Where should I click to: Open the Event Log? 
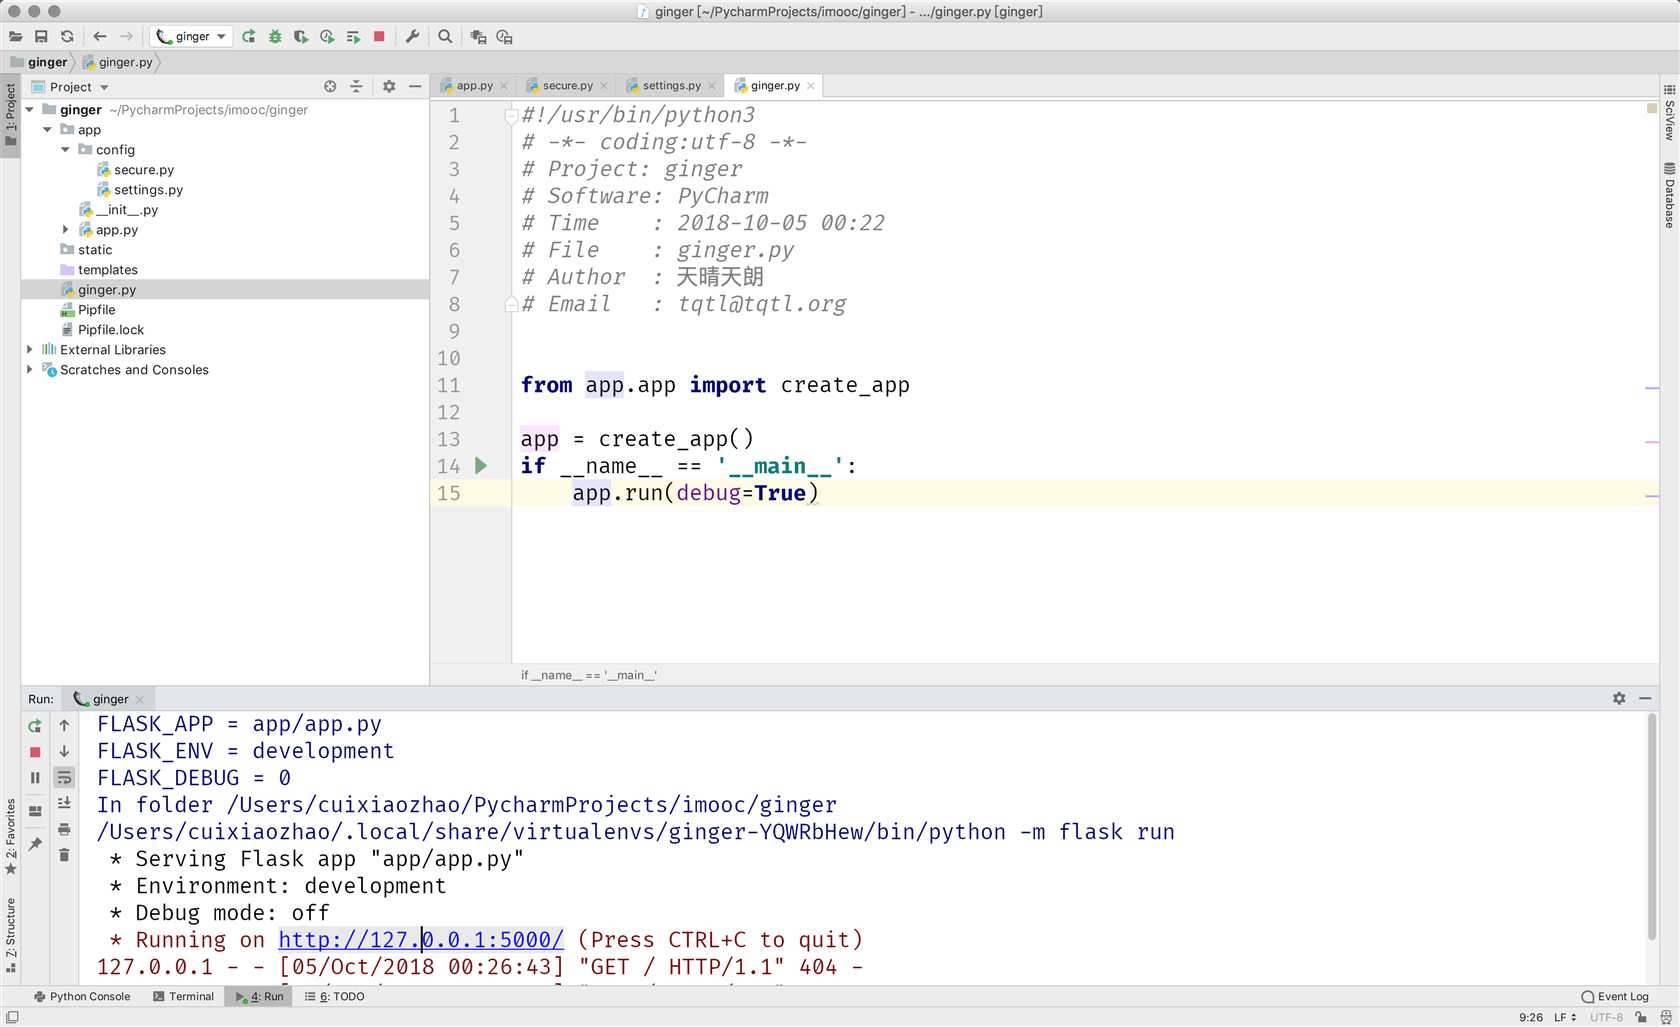[x=1615, y=997]
